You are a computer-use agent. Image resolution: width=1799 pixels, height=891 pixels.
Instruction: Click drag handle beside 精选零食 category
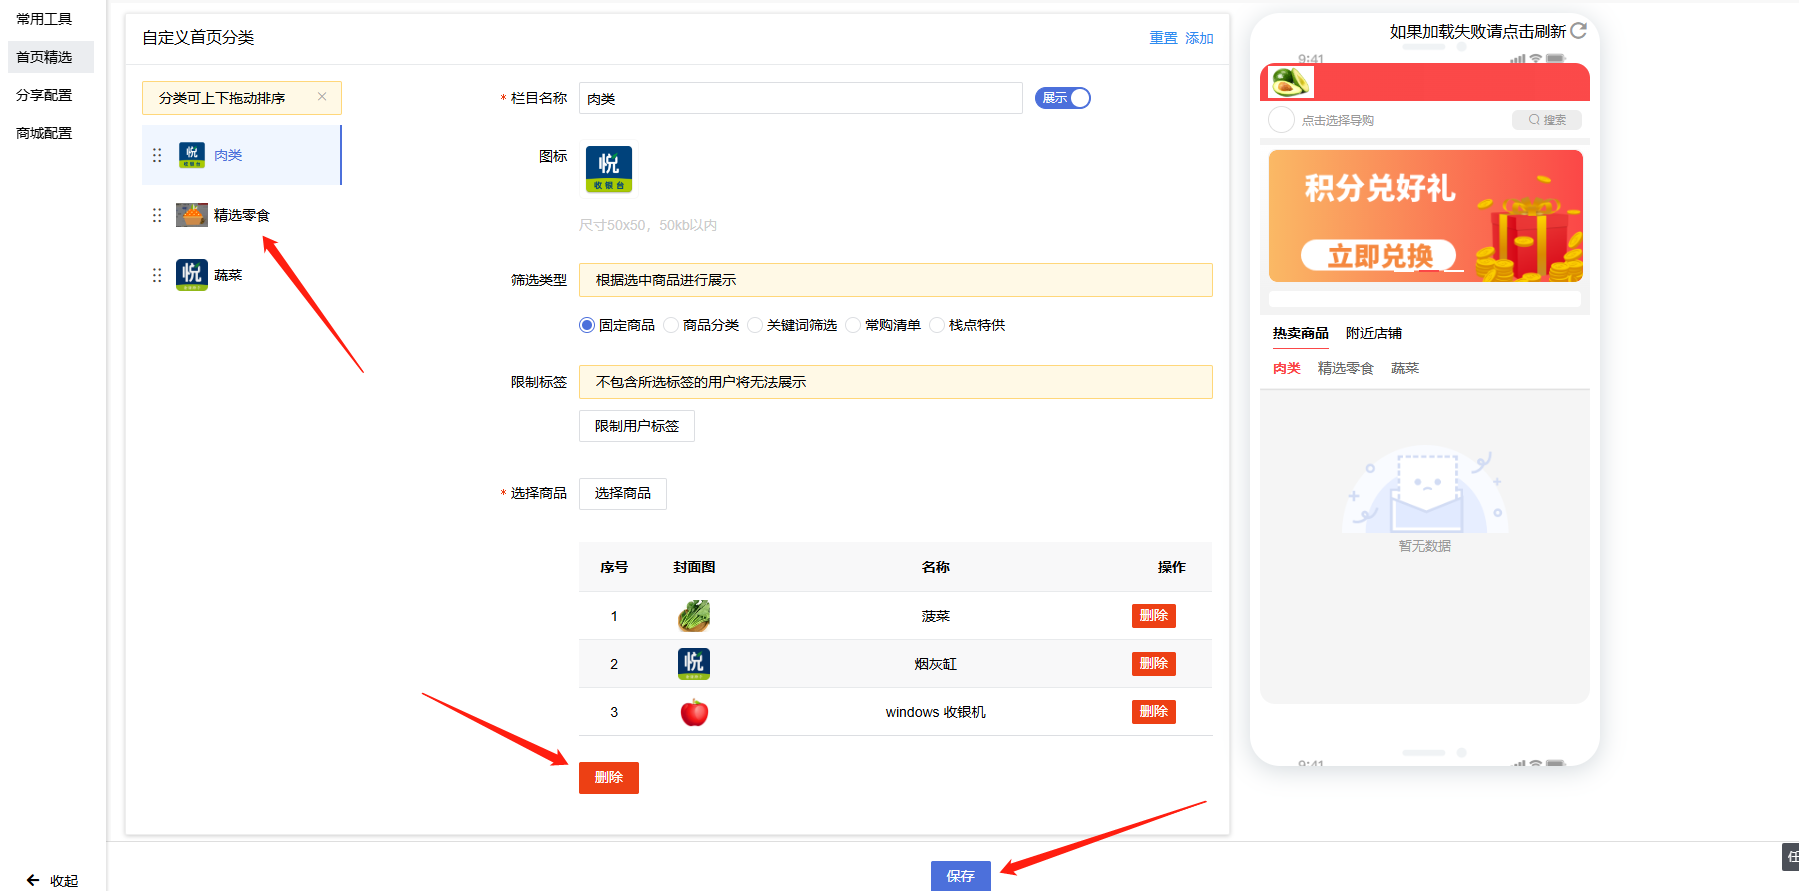[157, 215]
